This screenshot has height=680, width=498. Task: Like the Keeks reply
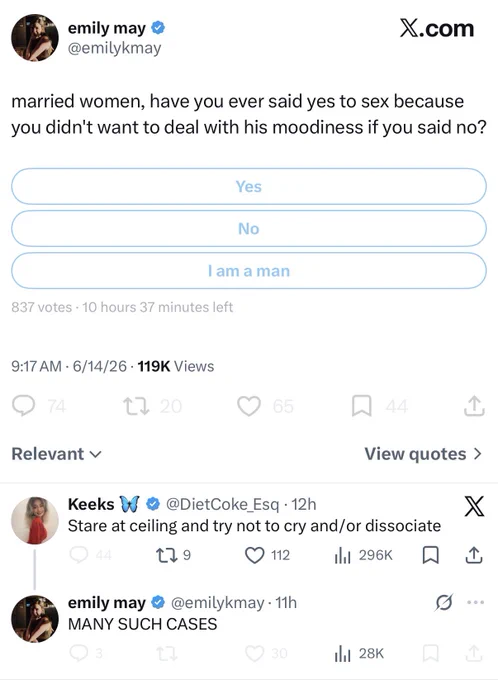coord(255,555)
